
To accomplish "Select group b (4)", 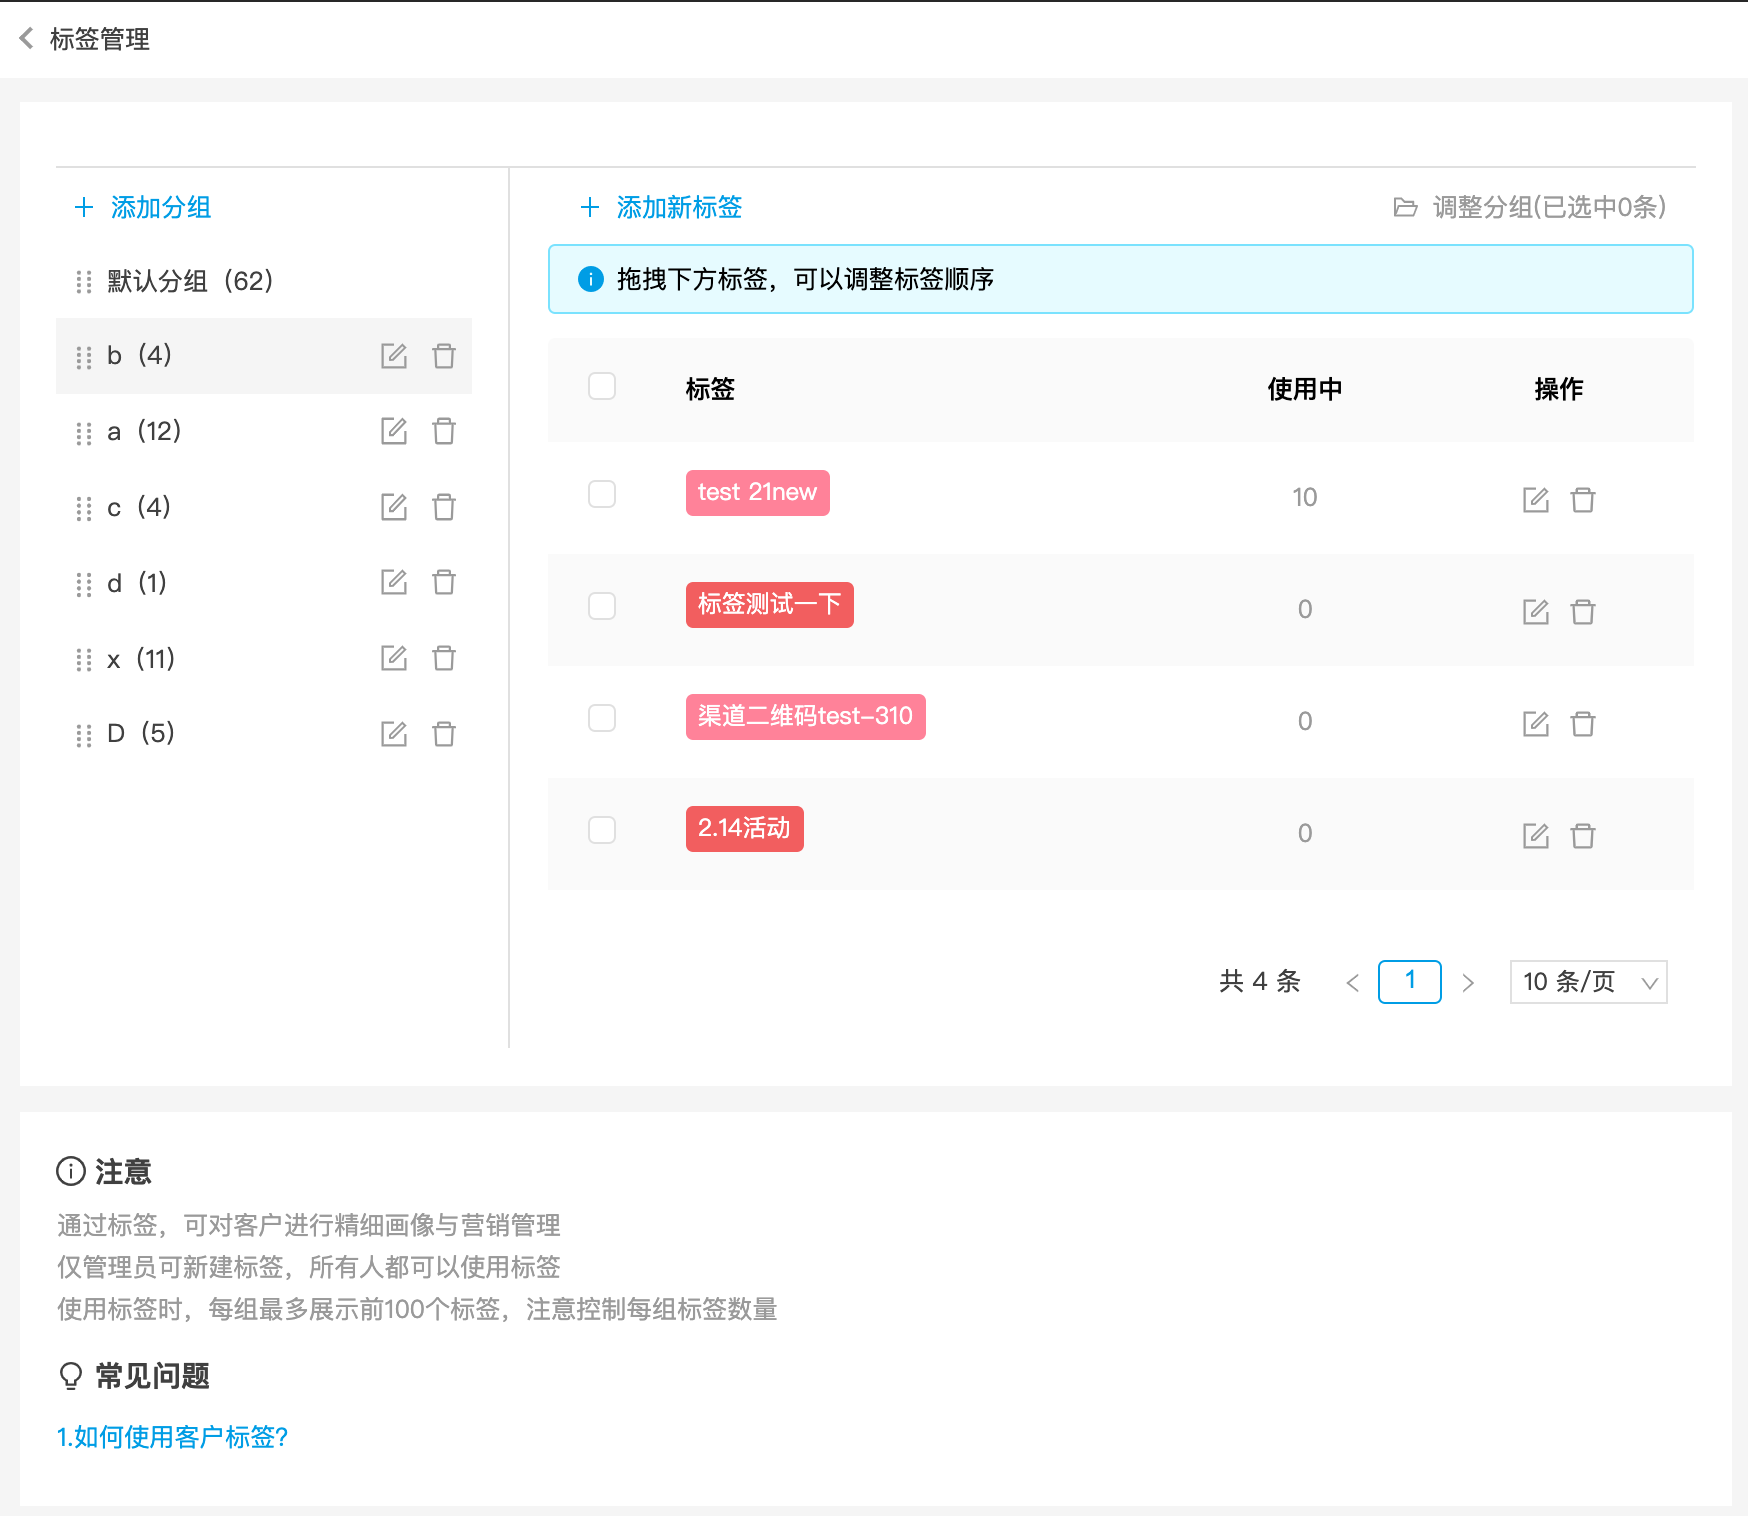I will (x=264, y=356).
